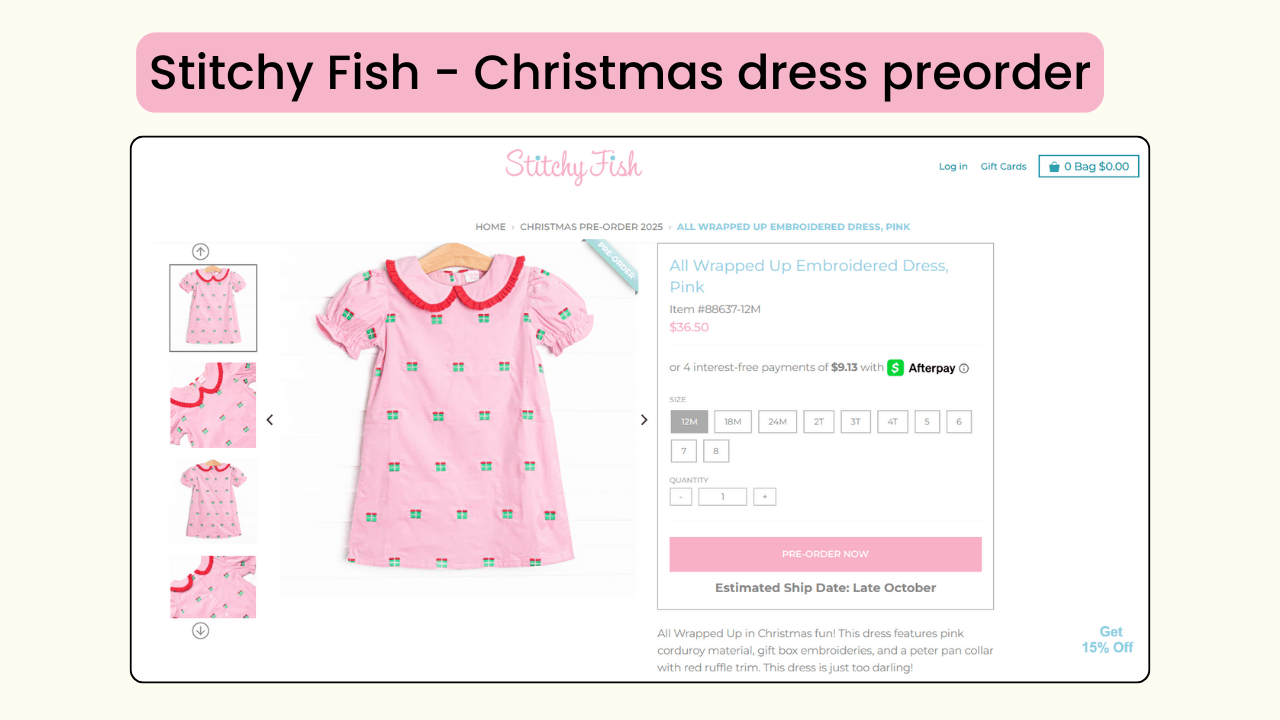
Task: Click the Afterpay info icon
Action: tap(964, 368)
